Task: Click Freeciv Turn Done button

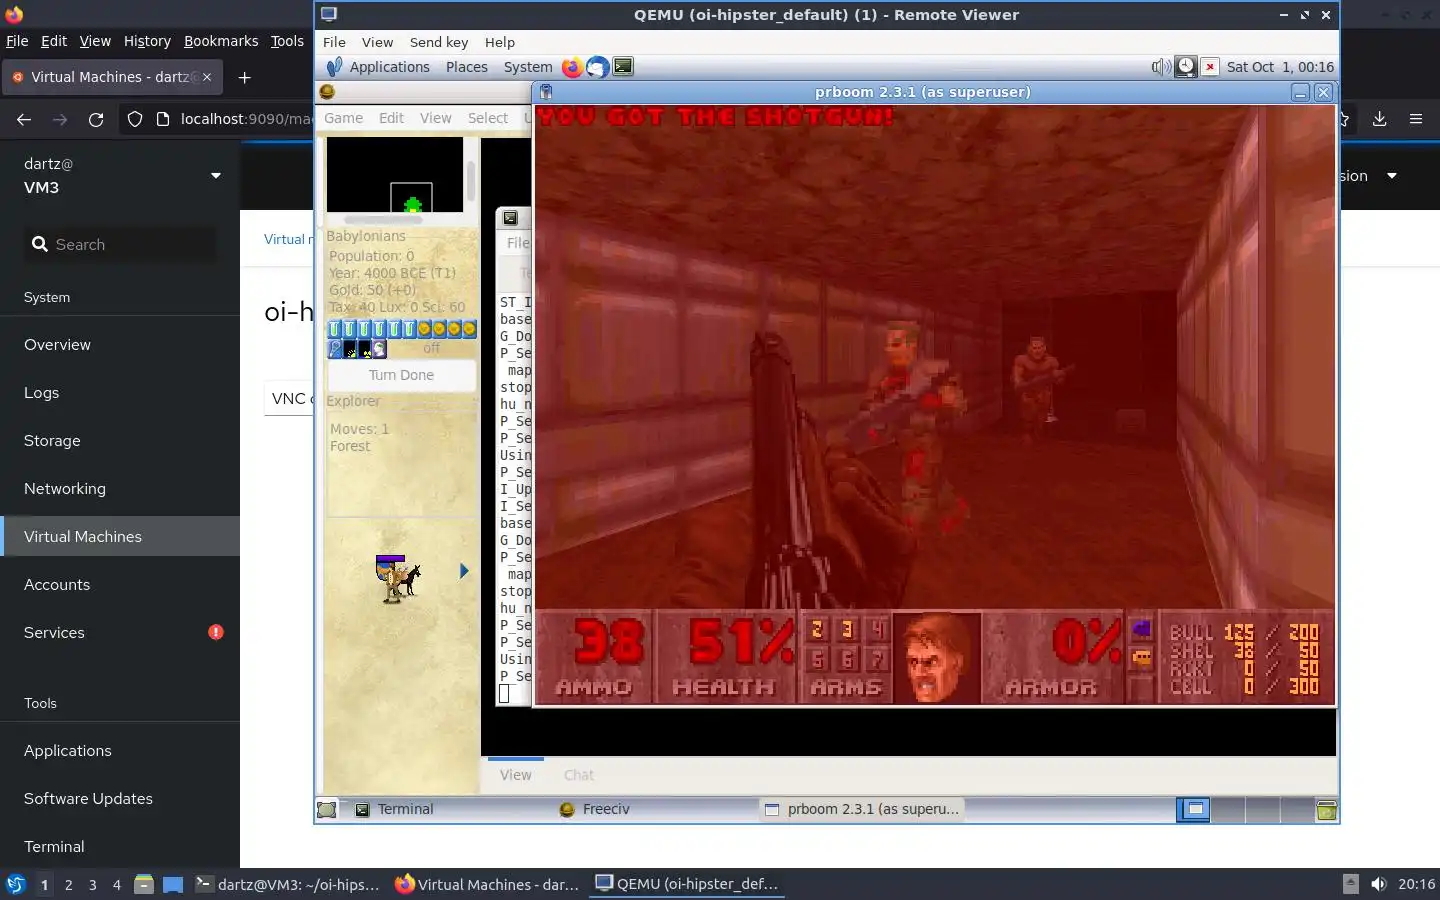Action: pyautogui.click(x=401, y=375)
